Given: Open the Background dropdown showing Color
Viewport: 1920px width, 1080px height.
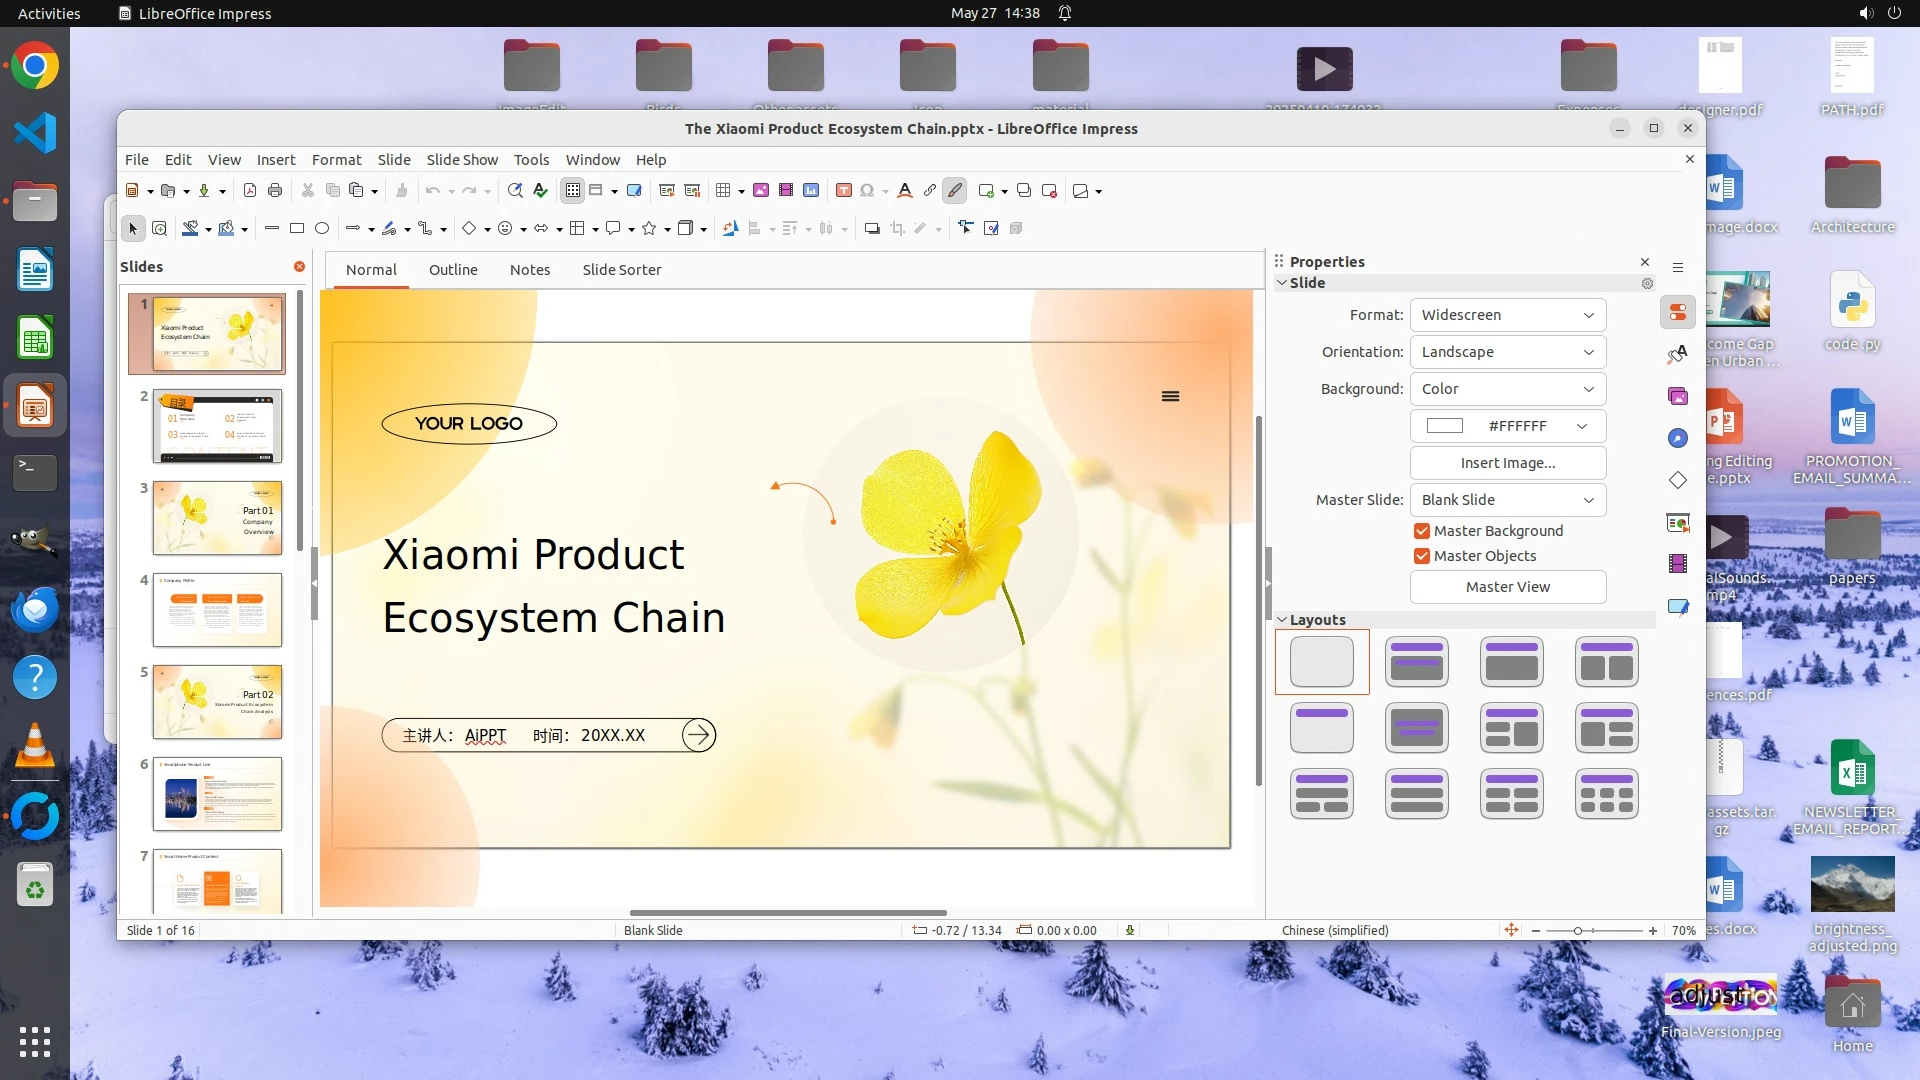Looking at the screenshot, I should tap(1507, 389).
